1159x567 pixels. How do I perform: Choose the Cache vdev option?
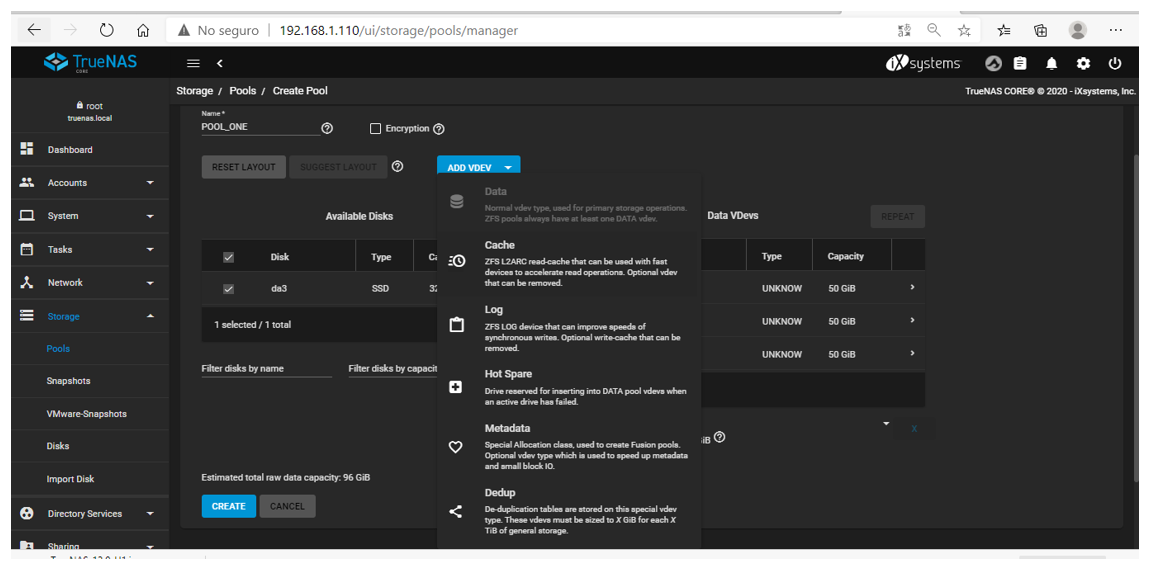[x=568, y=264]
